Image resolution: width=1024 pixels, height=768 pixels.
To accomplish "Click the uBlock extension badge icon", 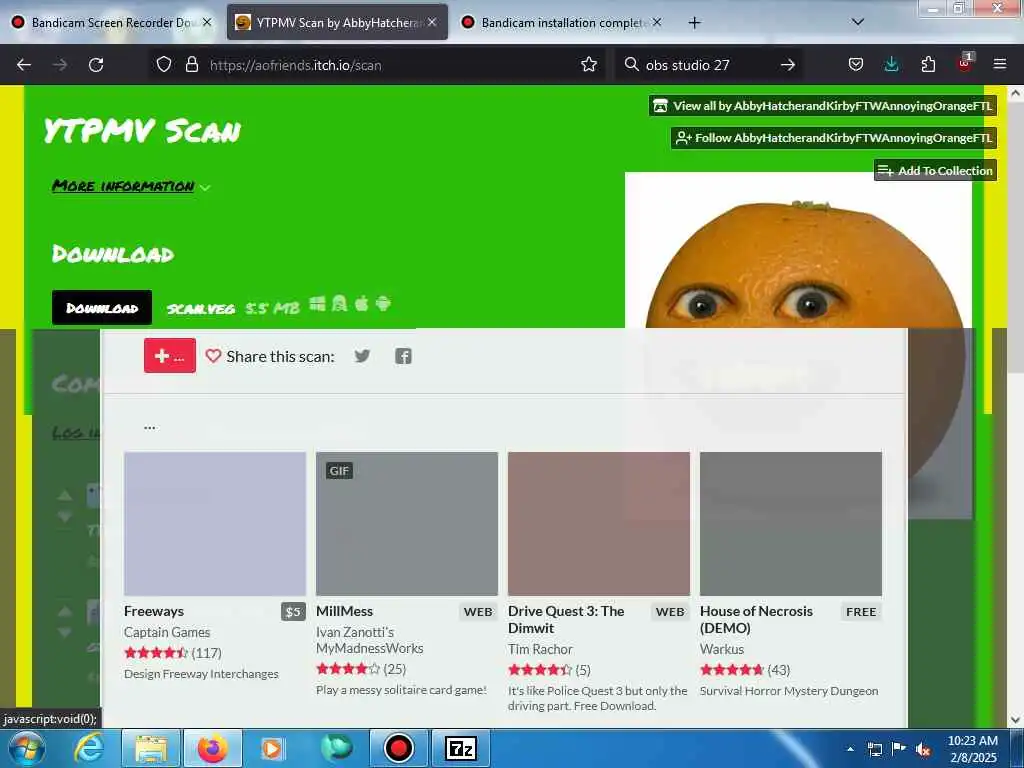I will pyautogui.click(x=964, y=63).
